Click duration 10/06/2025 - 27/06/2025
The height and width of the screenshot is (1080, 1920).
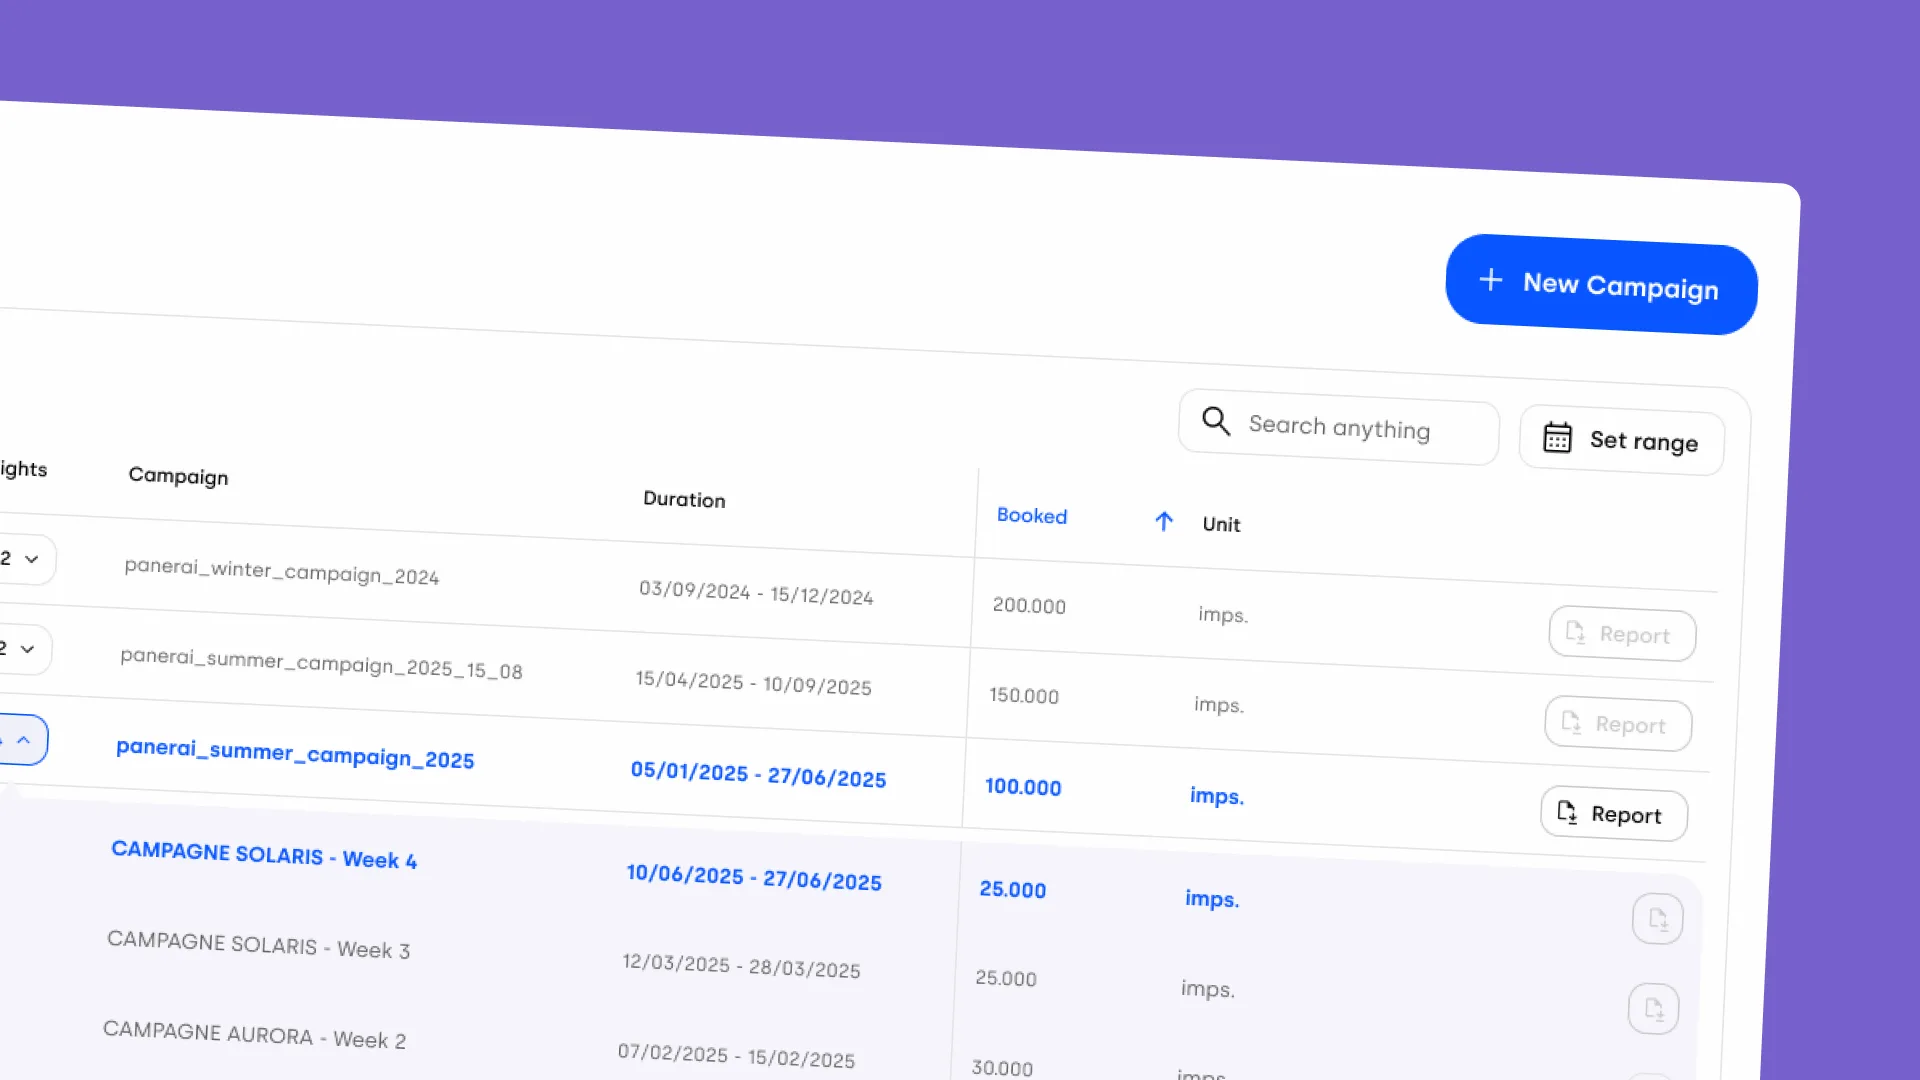click(754, 877)
